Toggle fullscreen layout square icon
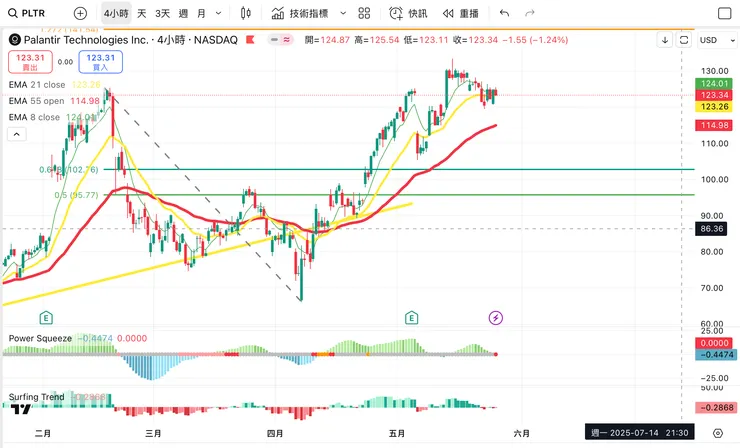The height and width of the screenshot is (448, 740). pos(724,13)
